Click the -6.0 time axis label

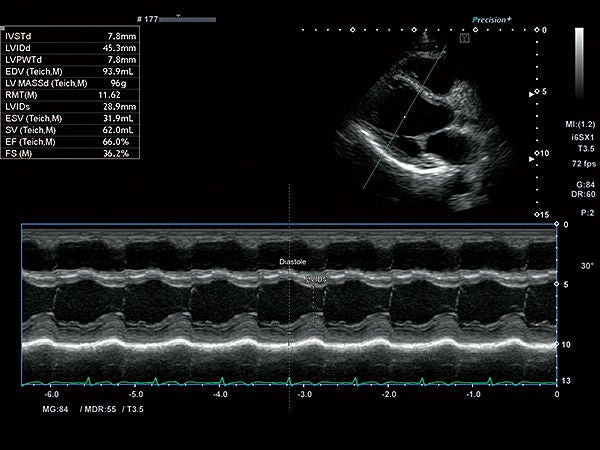(52, 395)
